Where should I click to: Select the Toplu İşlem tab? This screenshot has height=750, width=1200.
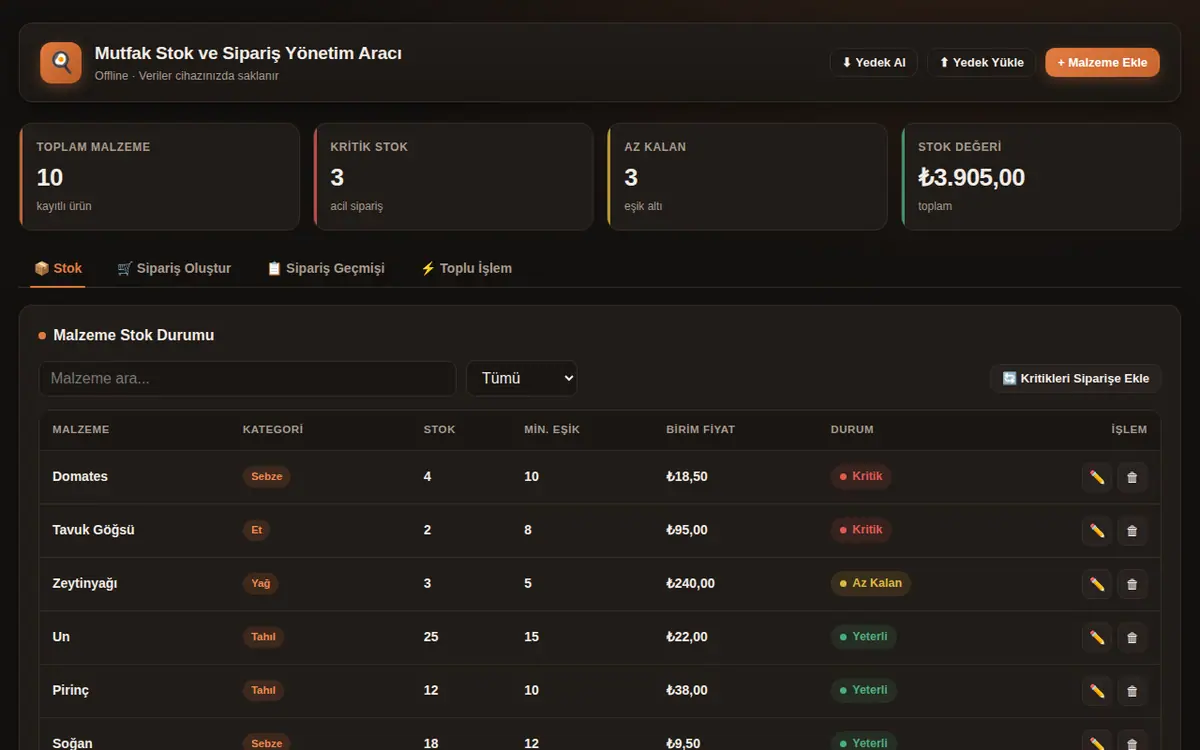point(466,268)
